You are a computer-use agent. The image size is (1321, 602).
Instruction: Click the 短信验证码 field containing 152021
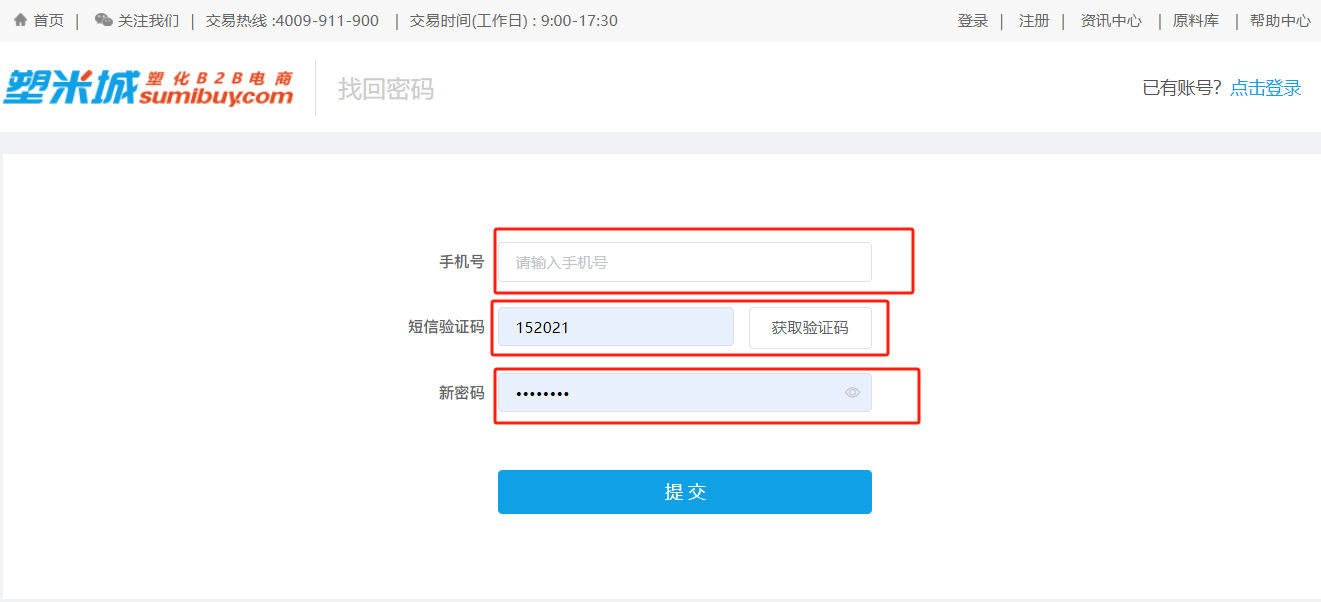tap(616, 327)
